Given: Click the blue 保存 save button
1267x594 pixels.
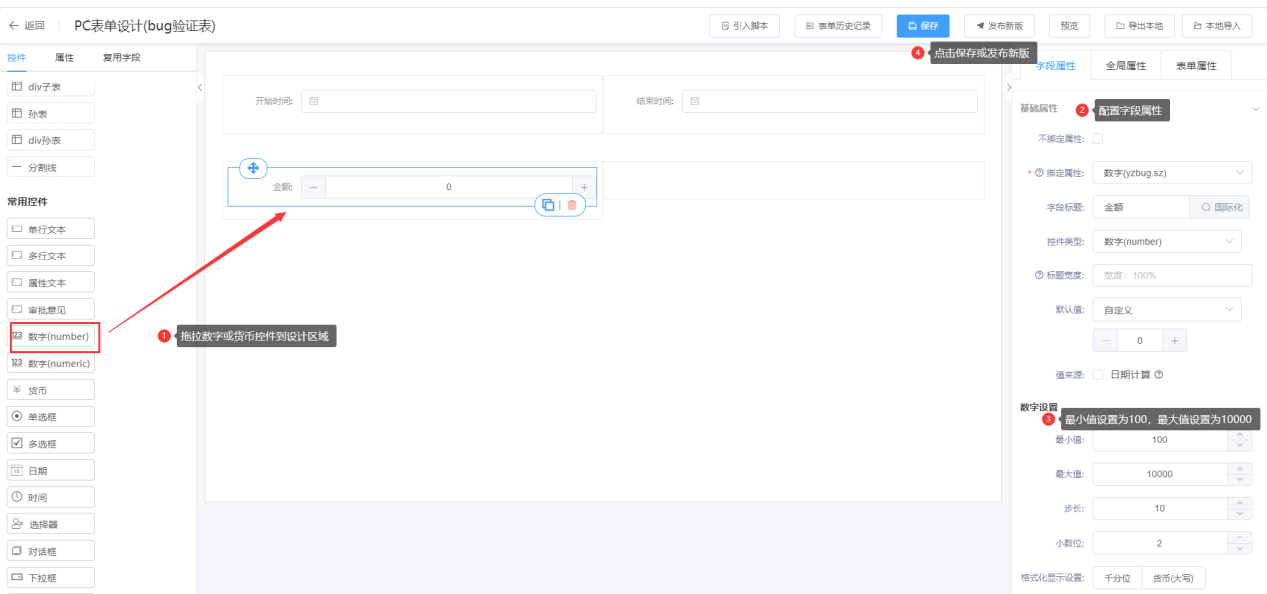Looking at the screenshot, I should (923, 26).
